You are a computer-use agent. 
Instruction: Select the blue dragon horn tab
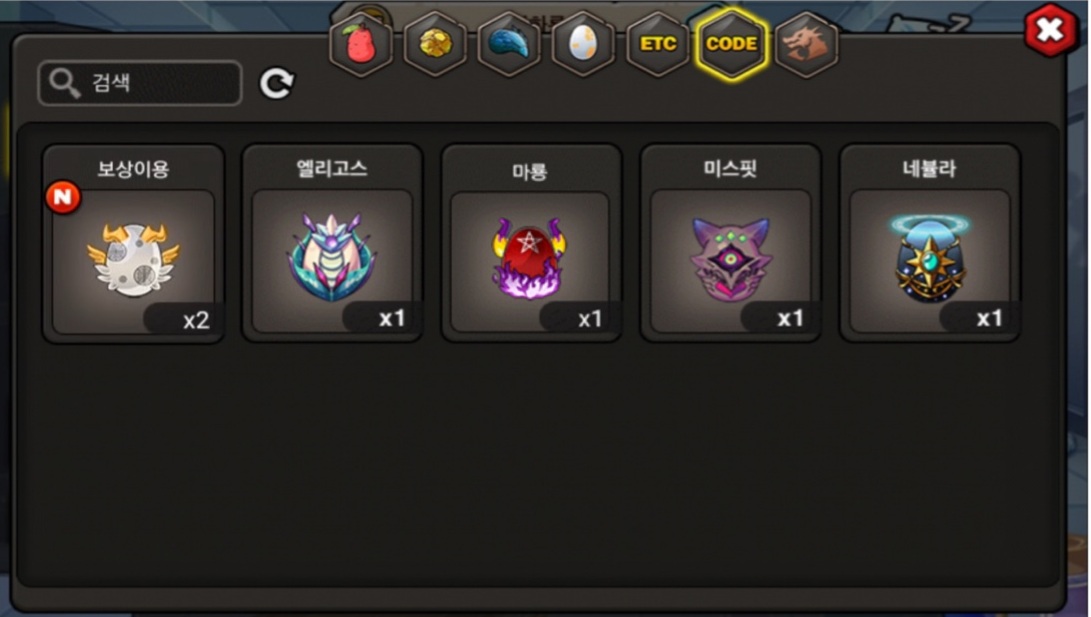(509, 45)
